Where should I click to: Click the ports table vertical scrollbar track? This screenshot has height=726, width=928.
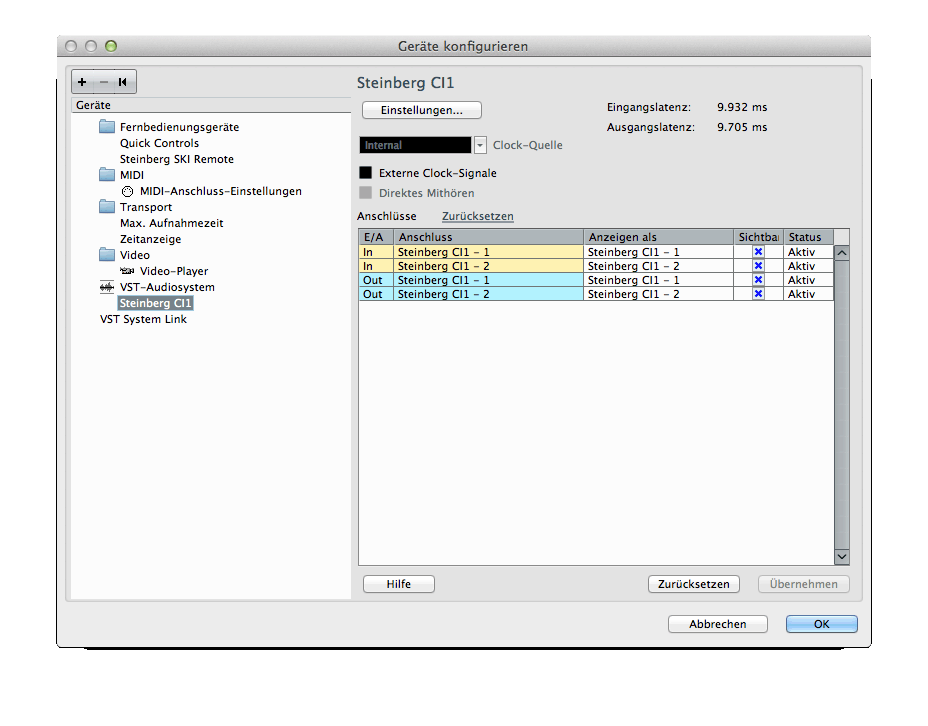point(842,405)
